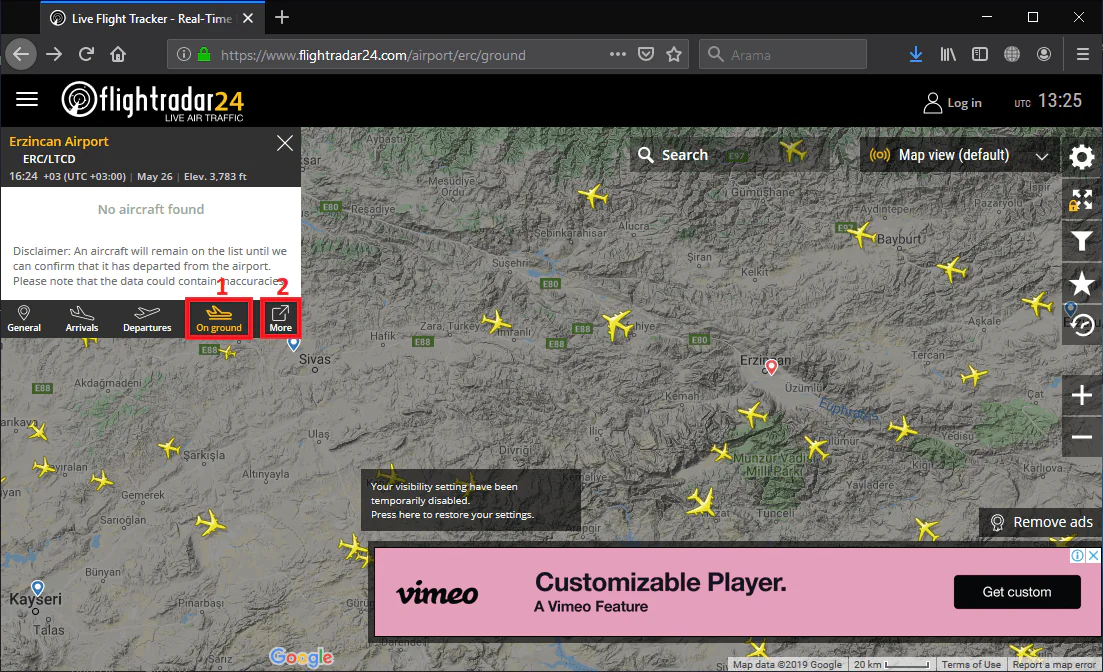Click Remove ads button
The height and width of the screenshot is (672, 1103).
1041,522
